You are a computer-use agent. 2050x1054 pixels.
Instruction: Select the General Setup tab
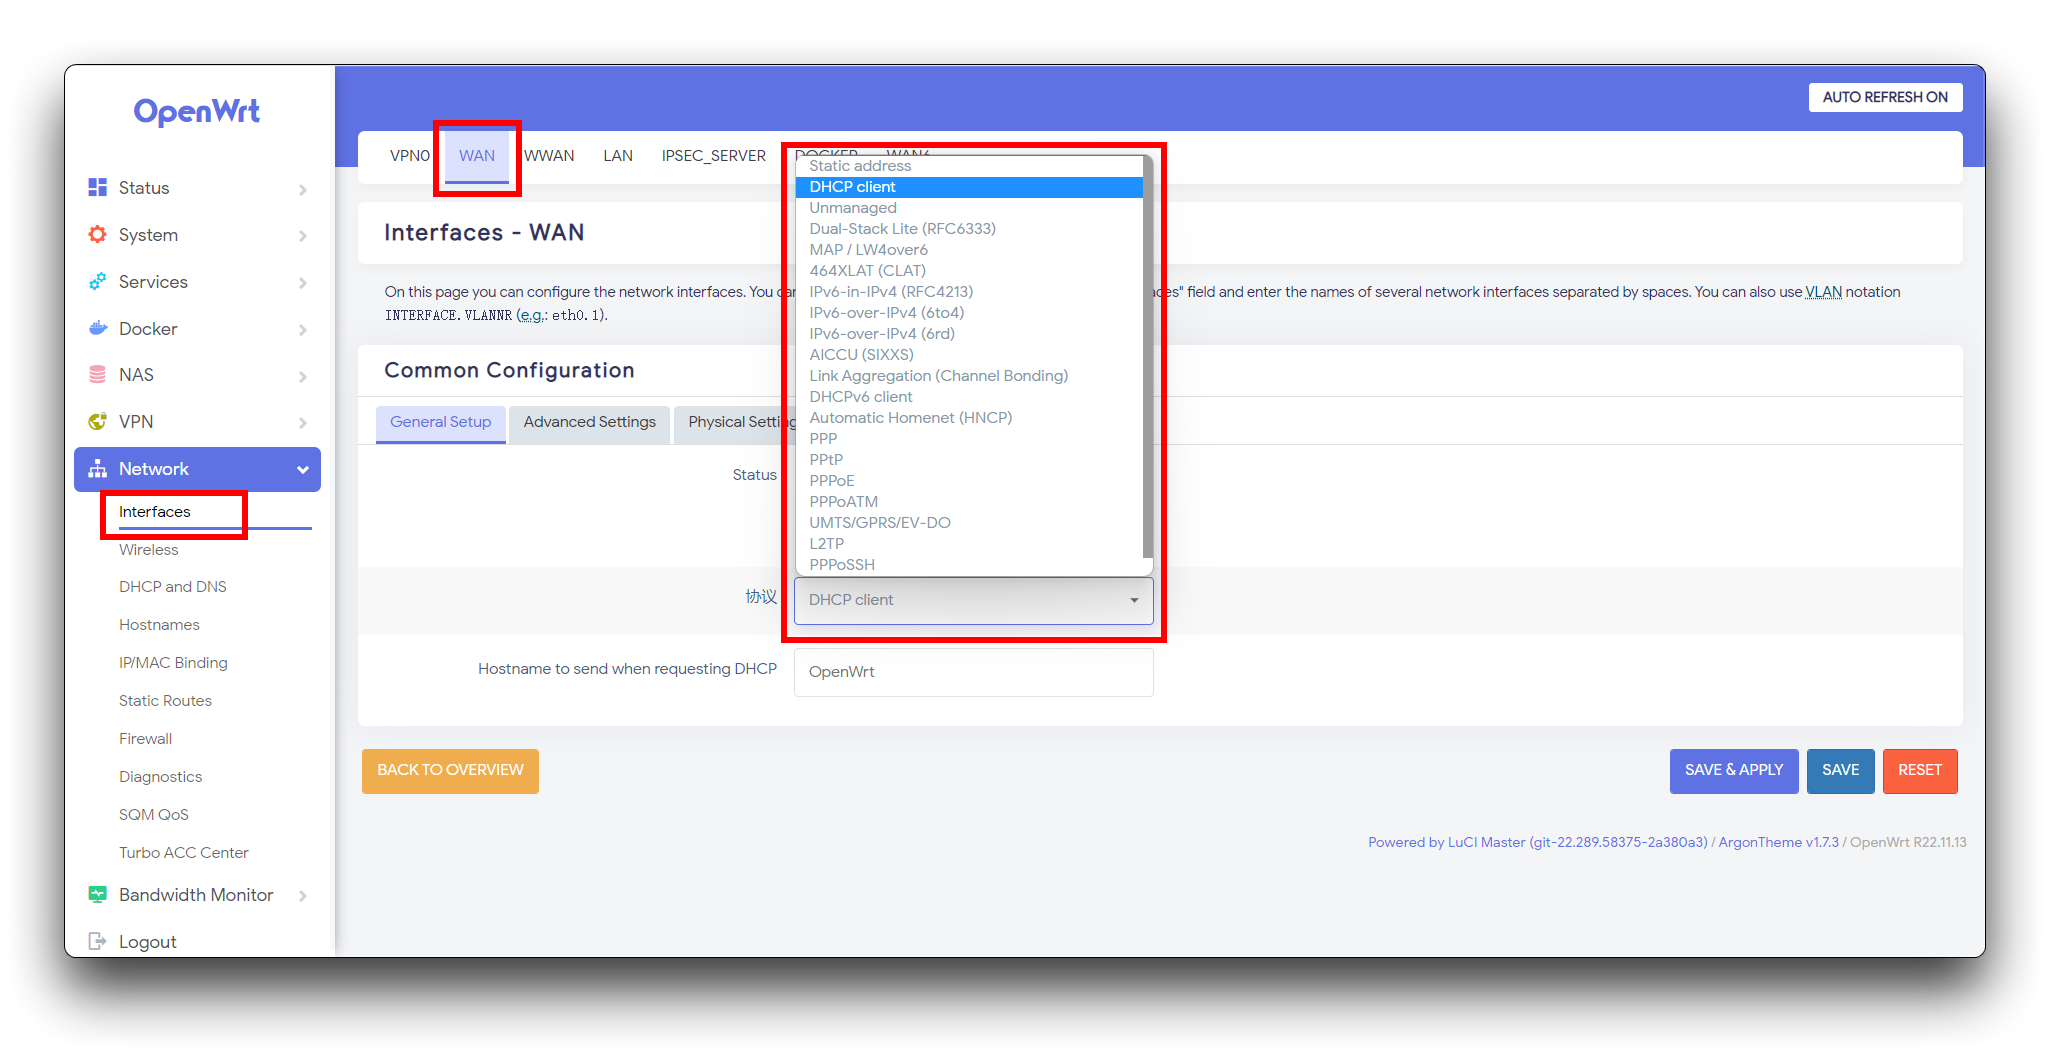point(441,422)
